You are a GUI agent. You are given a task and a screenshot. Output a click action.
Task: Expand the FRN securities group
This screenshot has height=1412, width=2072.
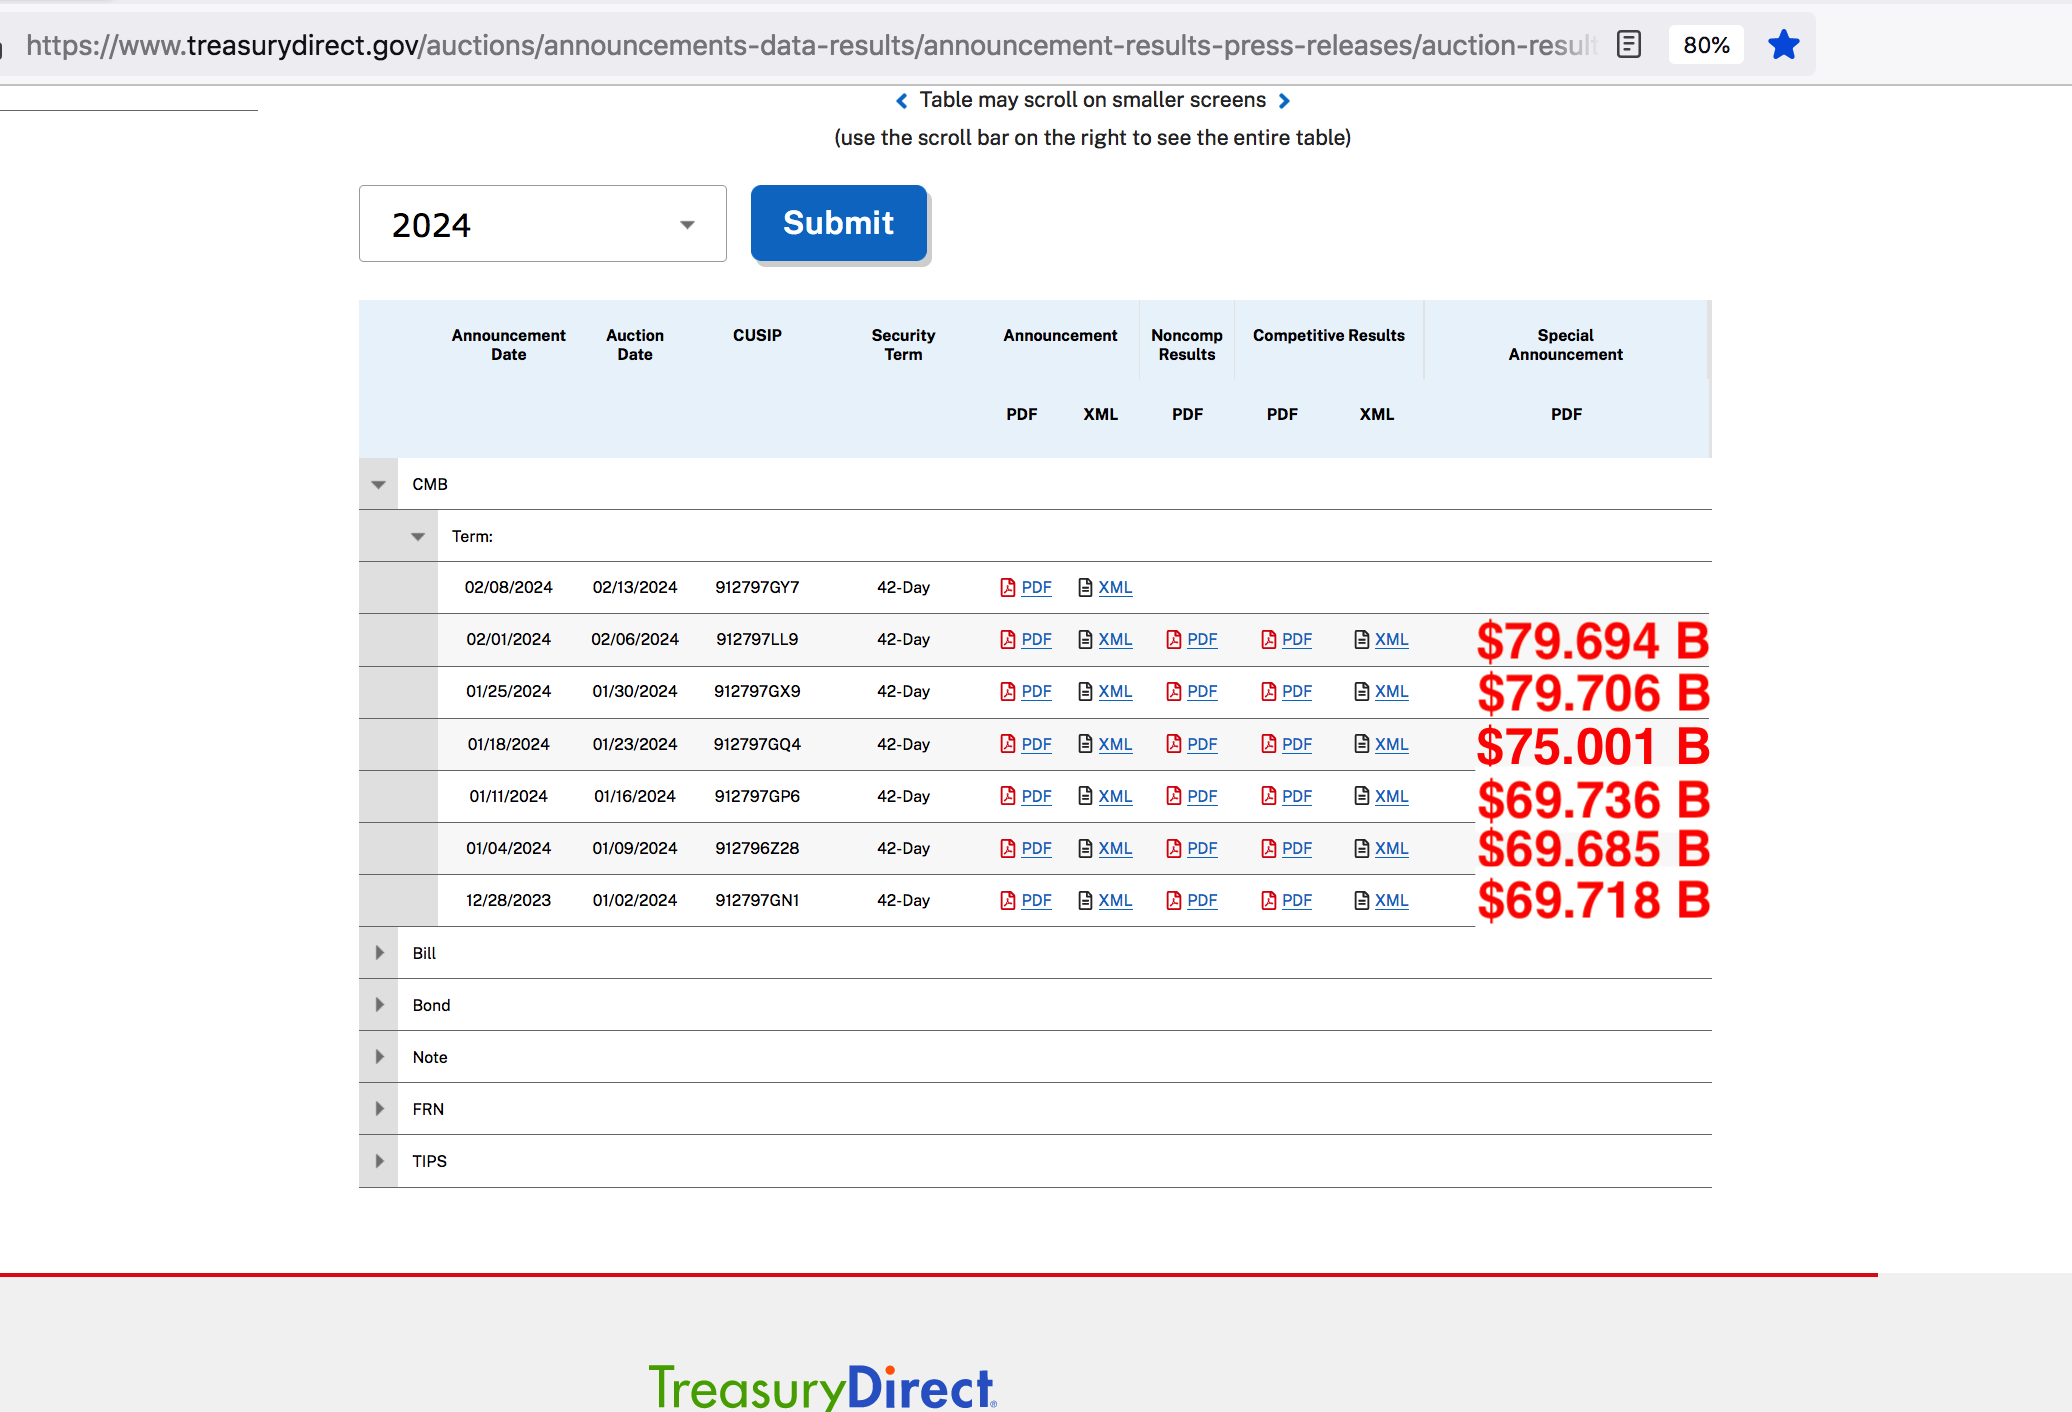coord(380,1109)
